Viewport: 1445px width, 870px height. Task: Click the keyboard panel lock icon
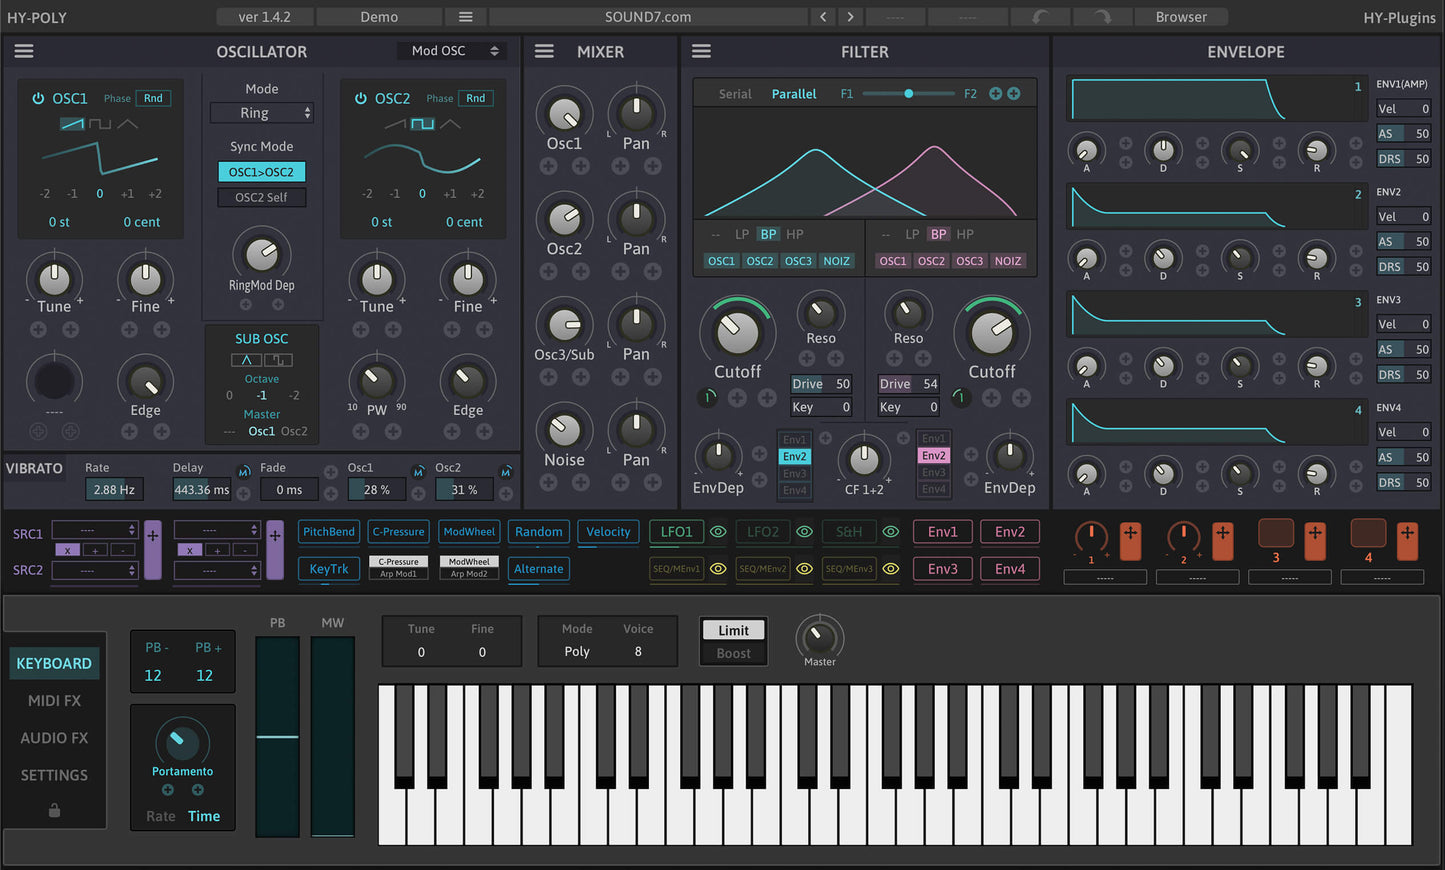pos(54,811)
